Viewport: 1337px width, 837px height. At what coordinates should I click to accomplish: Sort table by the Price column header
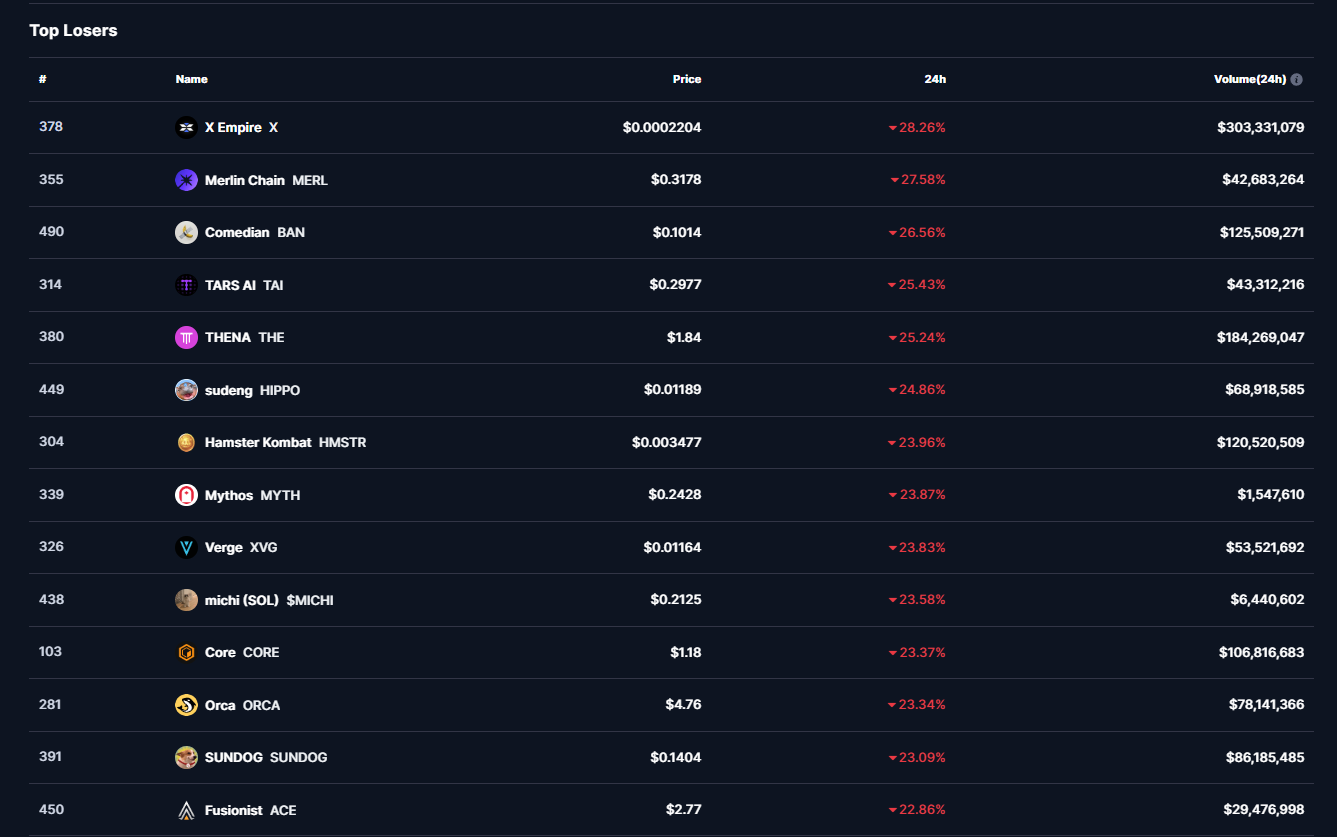(686, 79)
